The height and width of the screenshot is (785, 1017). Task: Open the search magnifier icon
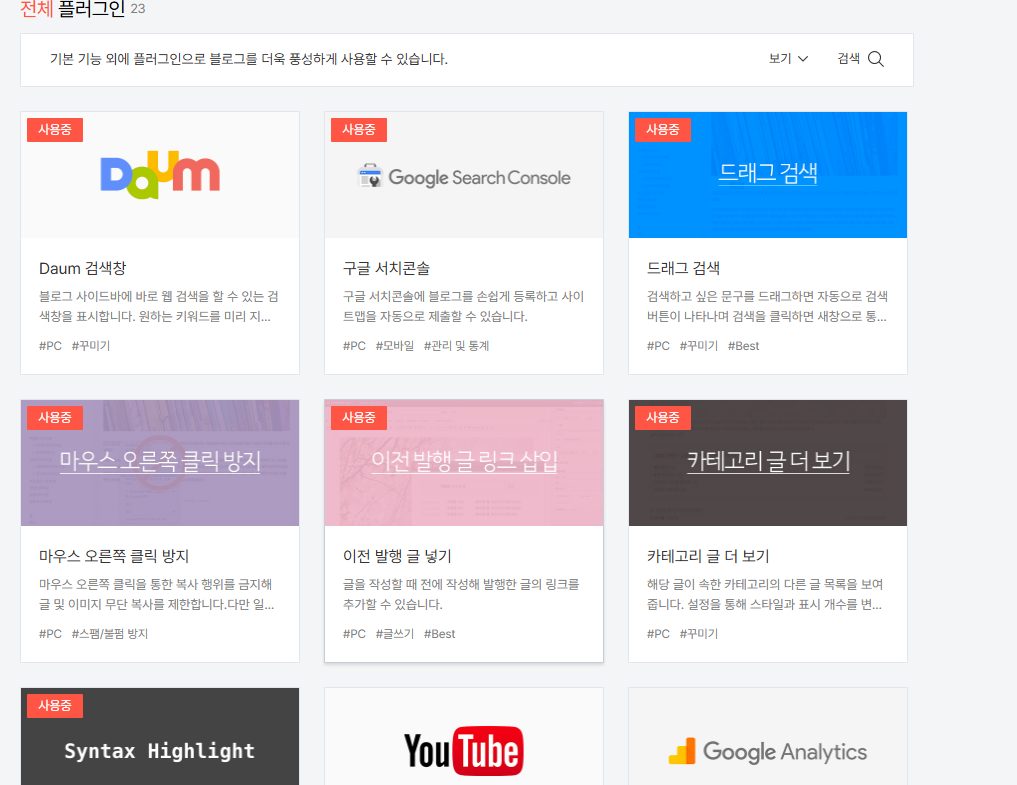coord(876,59)
